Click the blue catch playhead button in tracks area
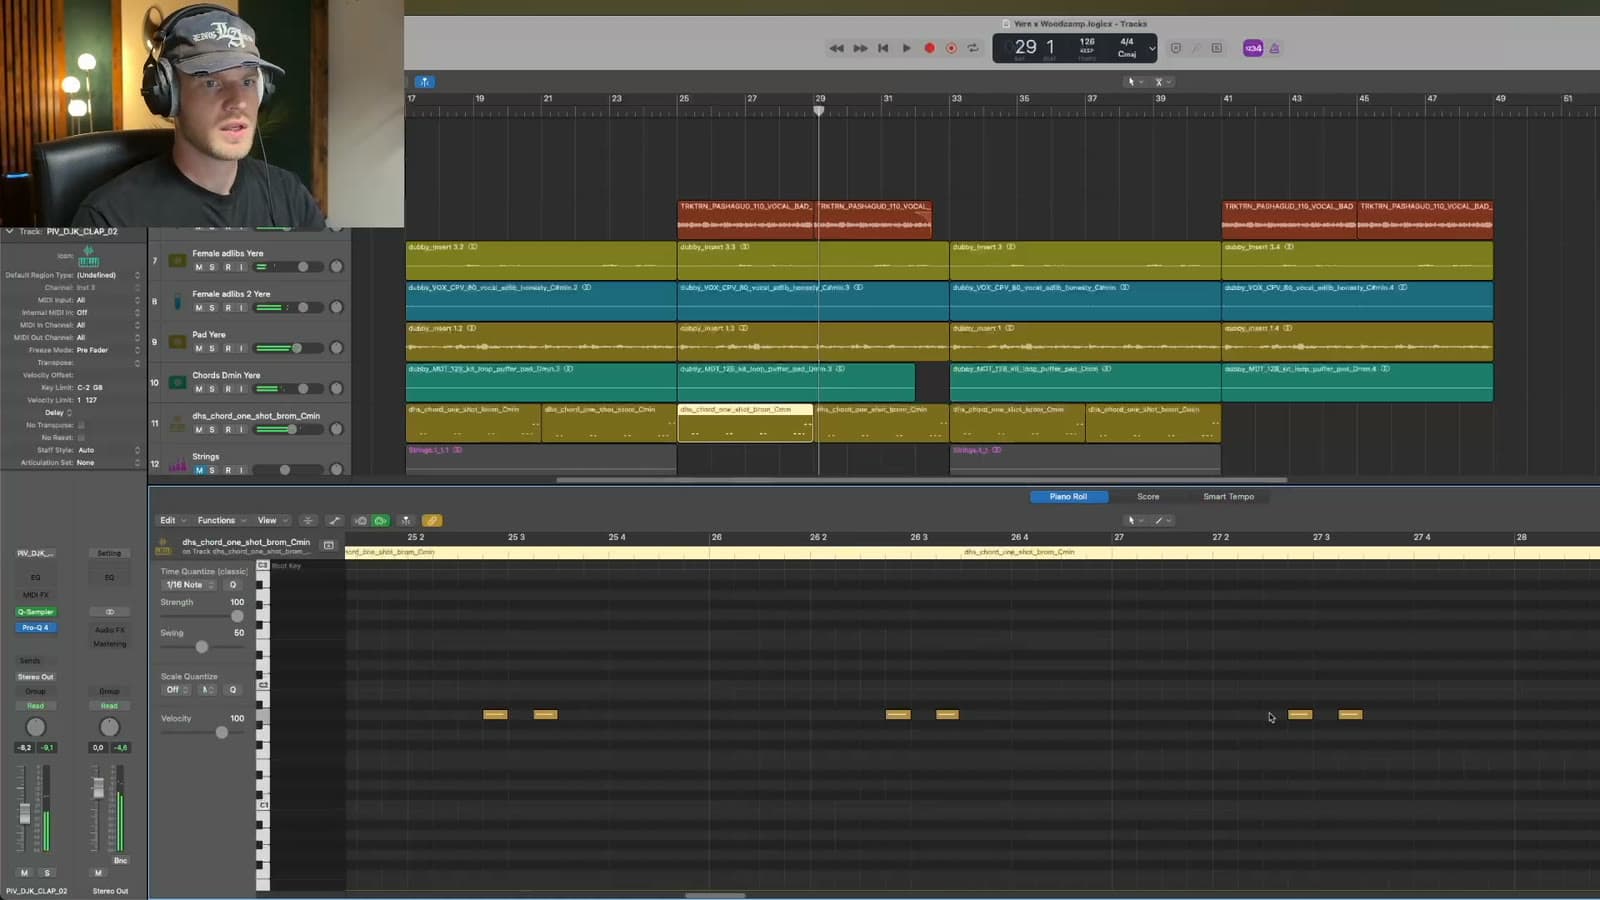 424,82
